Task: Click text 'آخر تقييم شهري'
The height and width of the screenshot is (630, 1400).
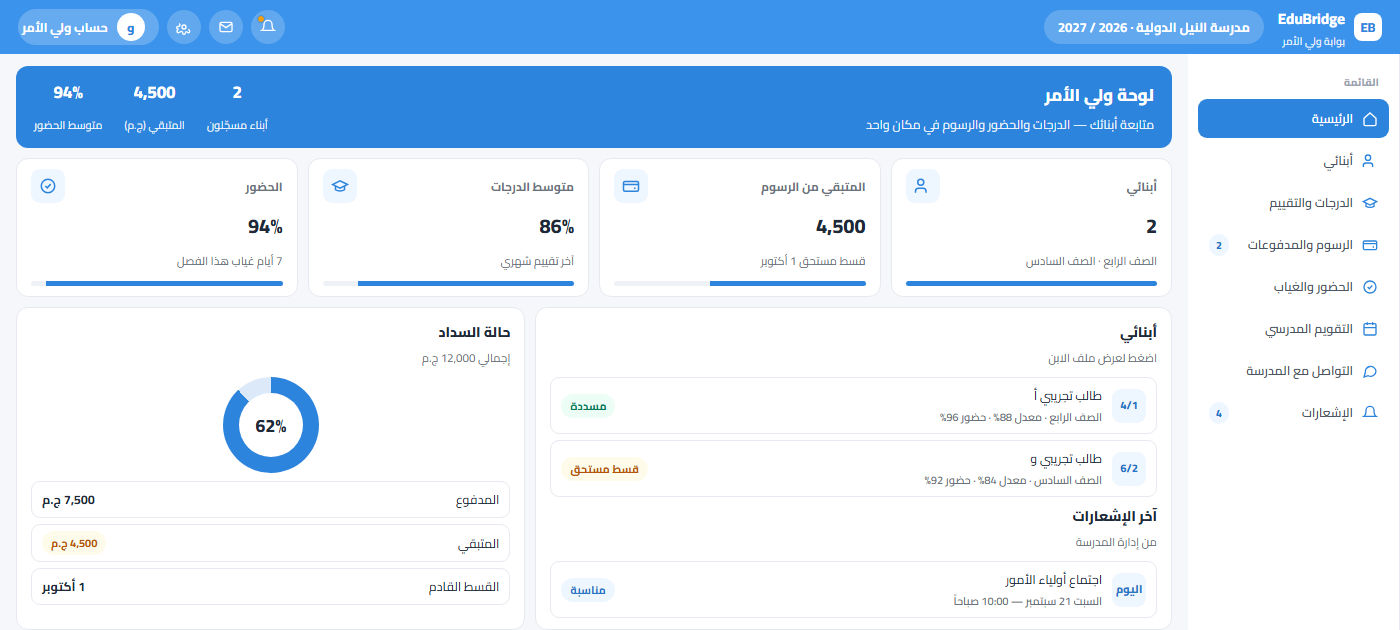Action: point(537,262)
